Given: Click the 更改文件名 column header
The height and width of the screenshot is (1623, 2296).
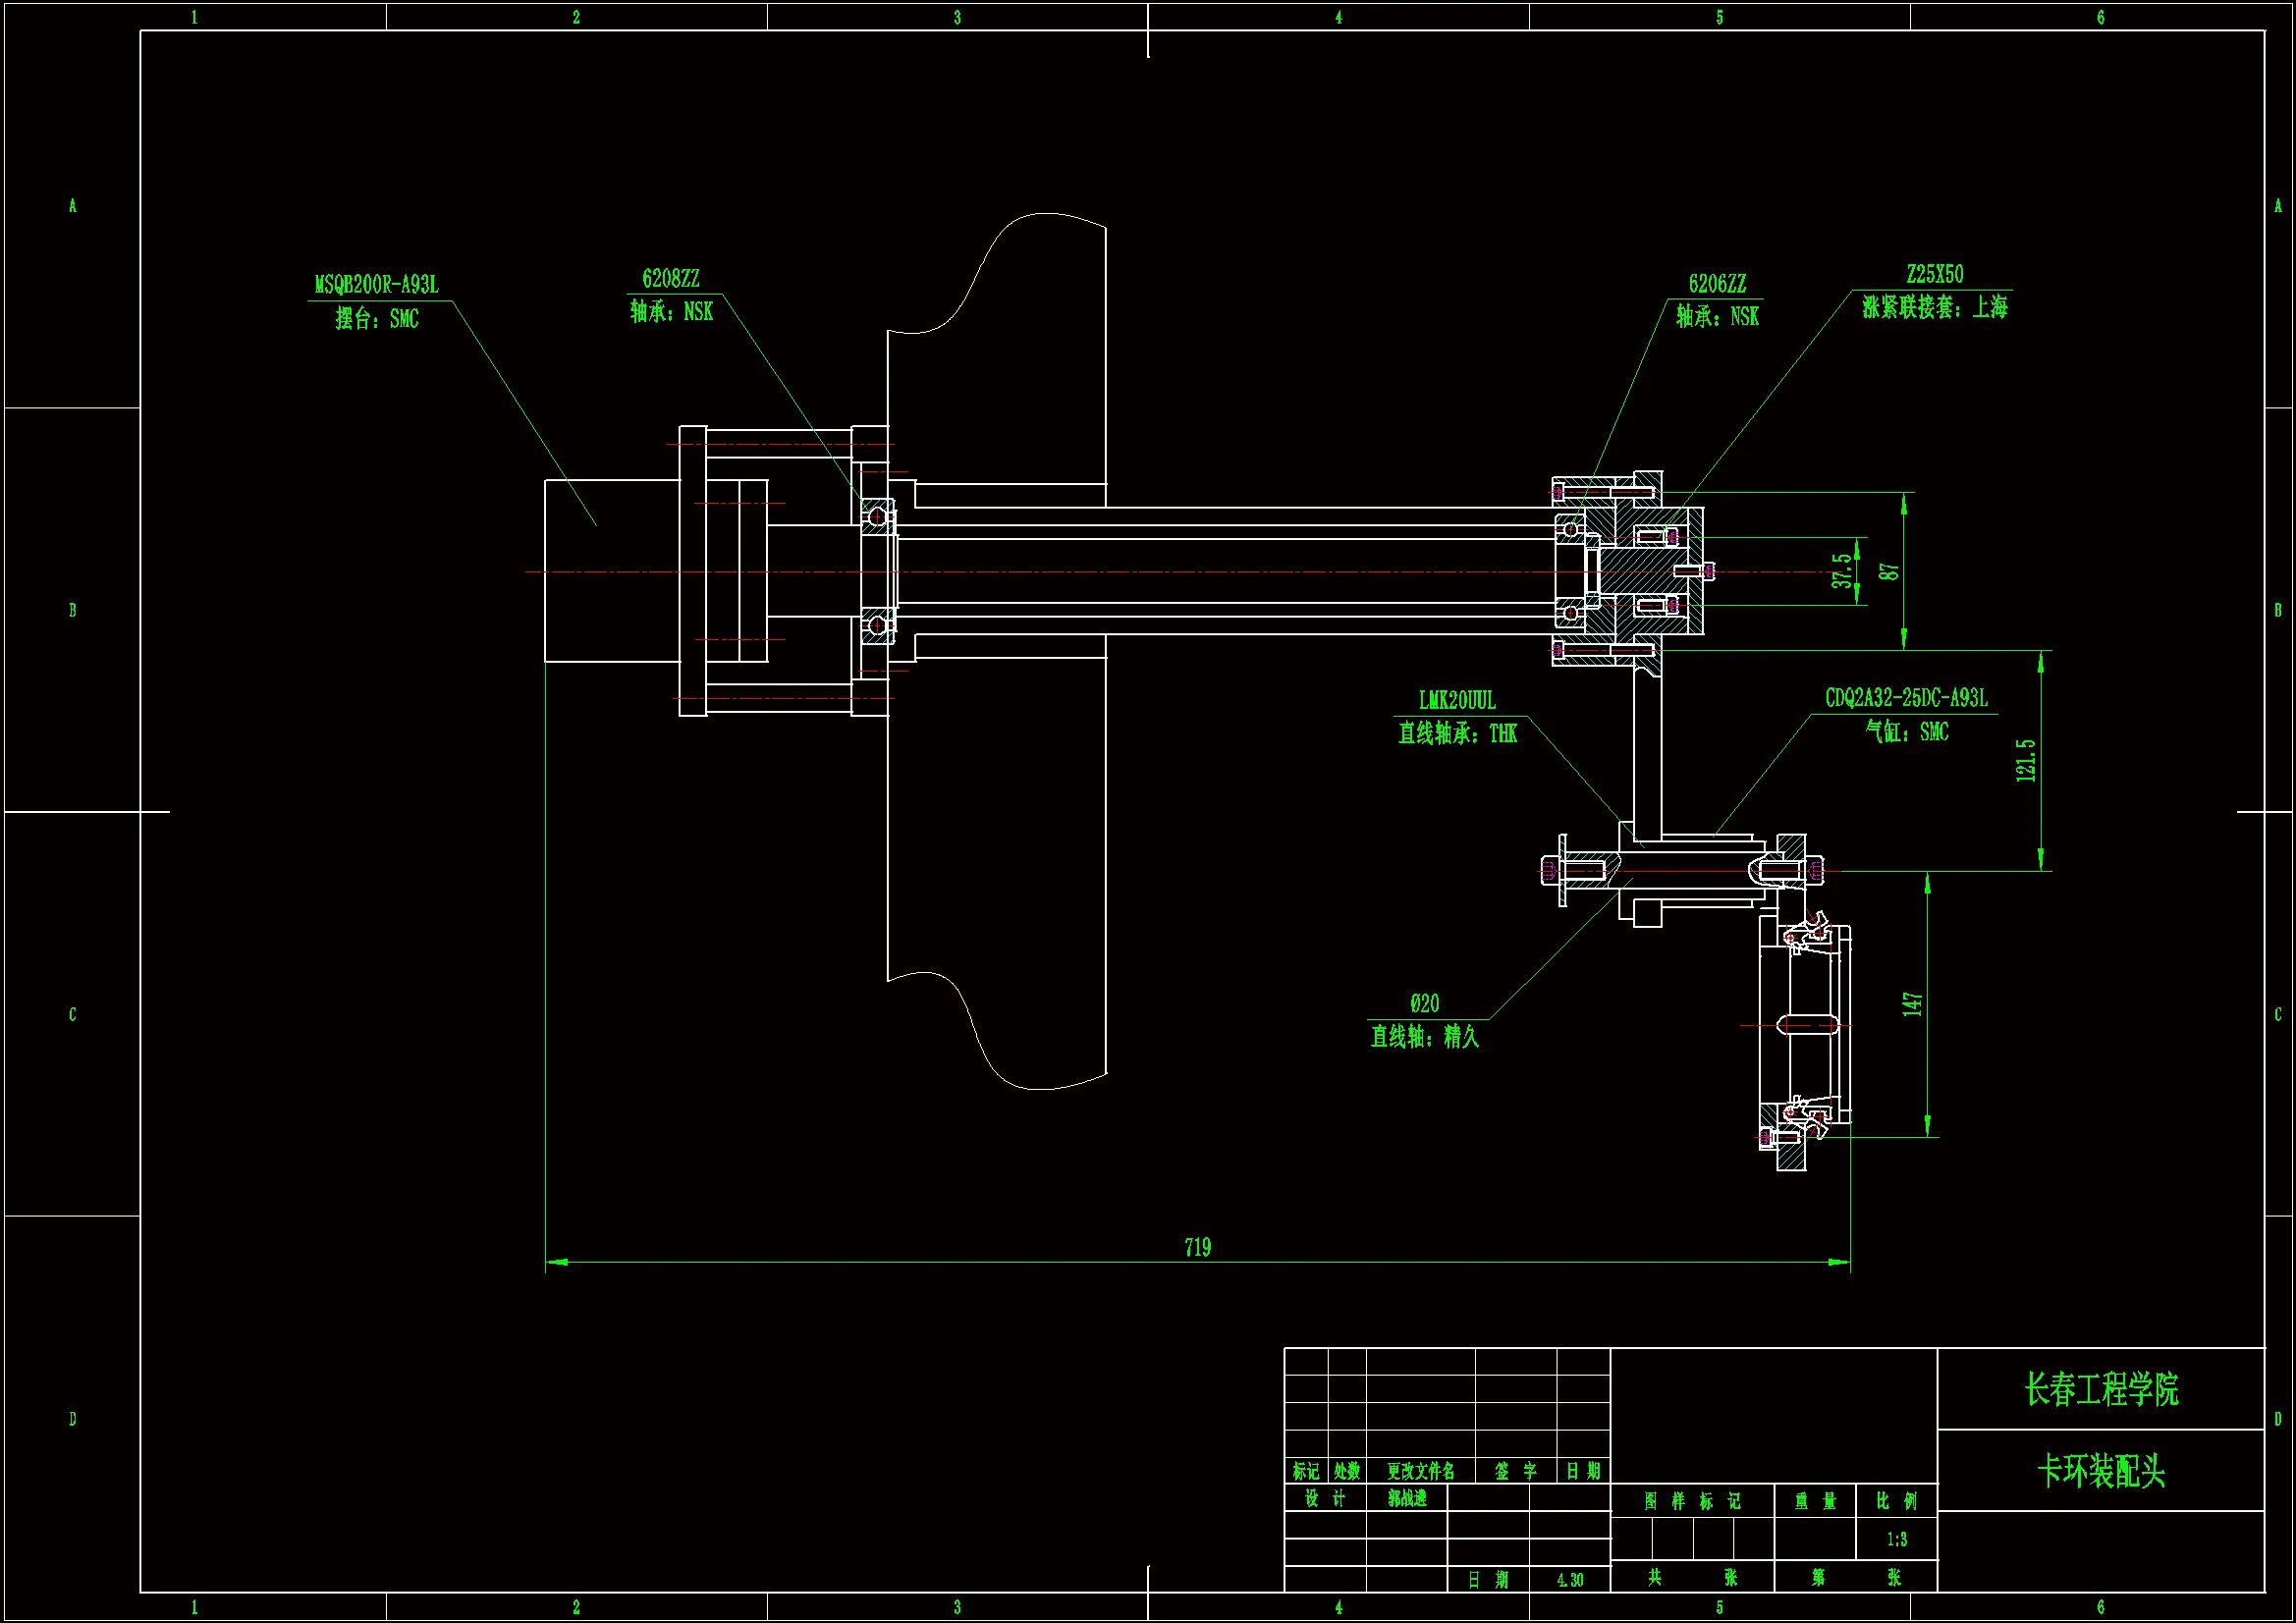Looking at the screenshot, I should [1420, 1471].
